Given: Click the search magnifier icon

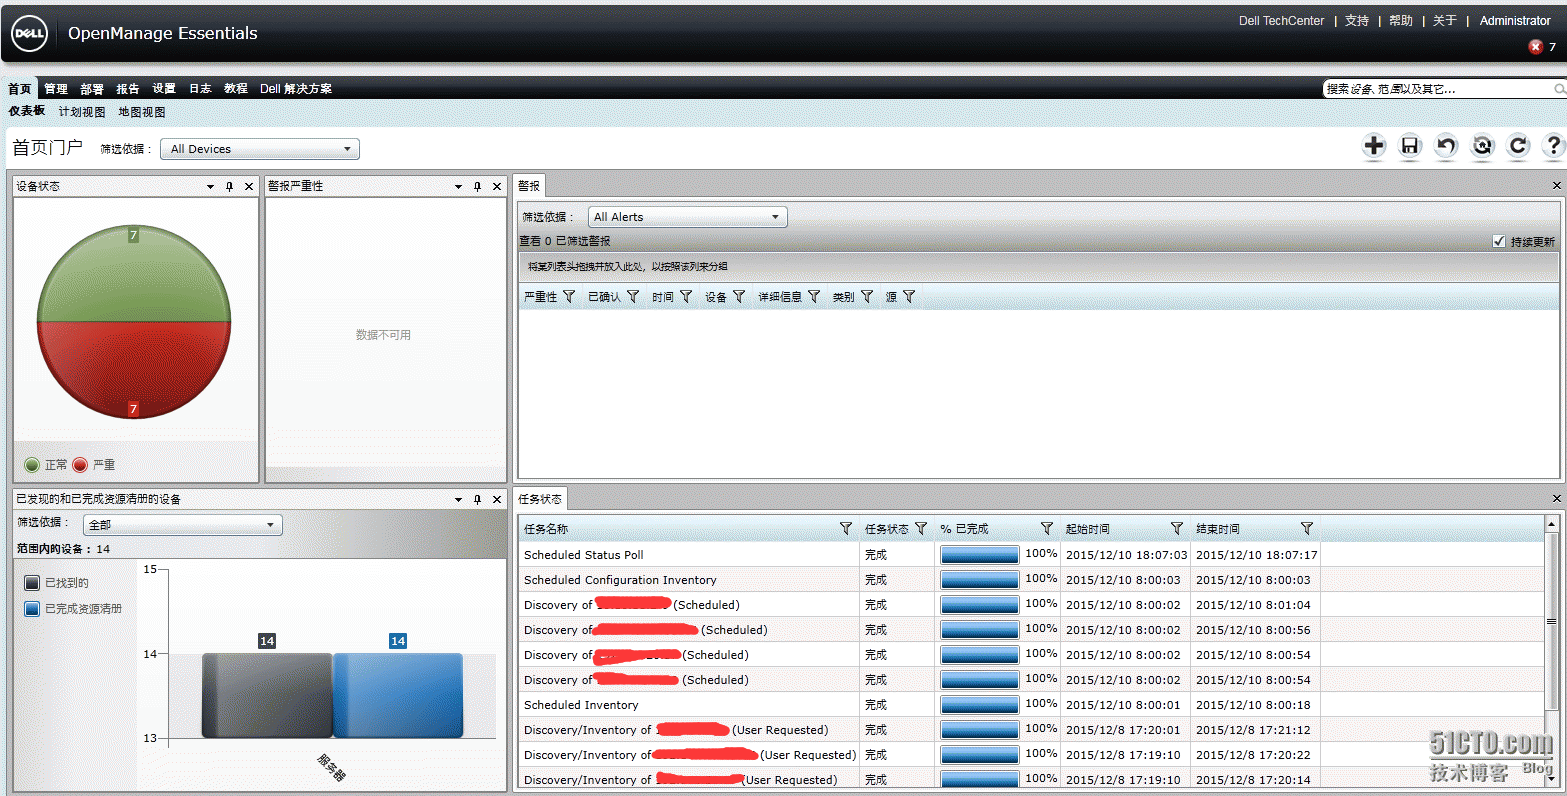Looking at the screenshot, I should coord(1559,89).
